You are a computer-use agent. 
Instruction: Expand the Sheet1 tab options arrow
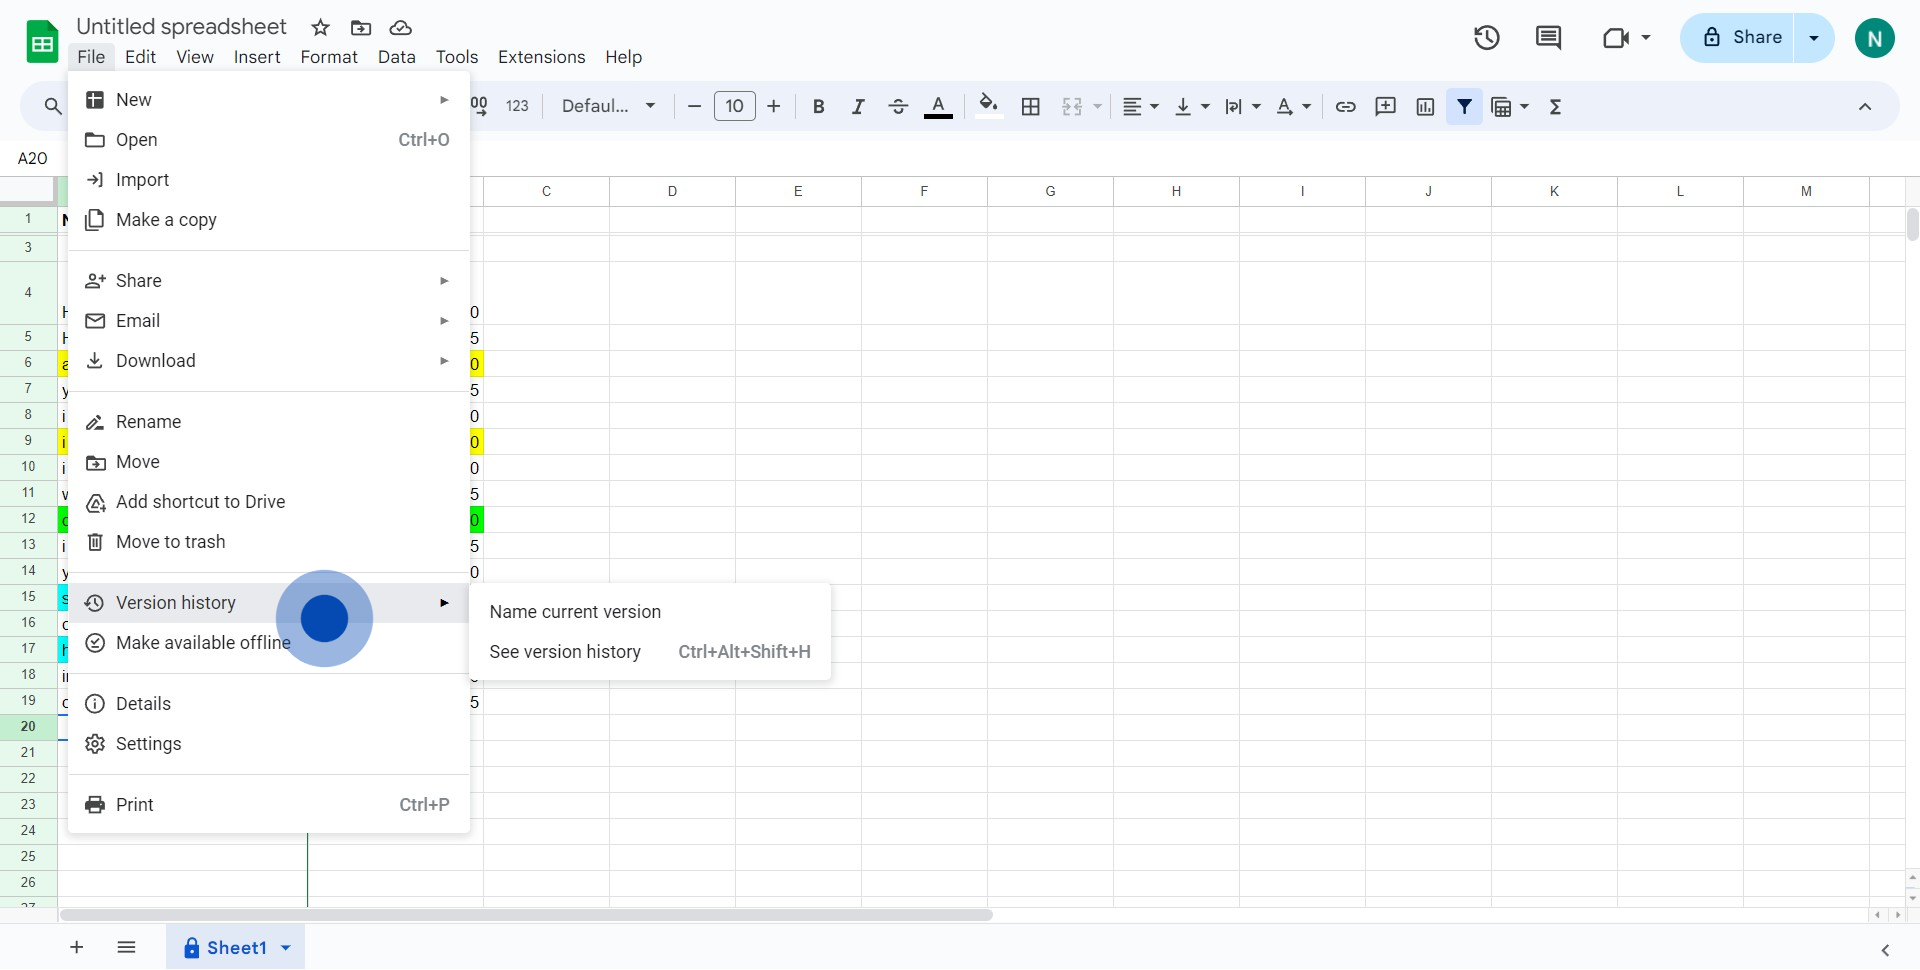point(286,948)
